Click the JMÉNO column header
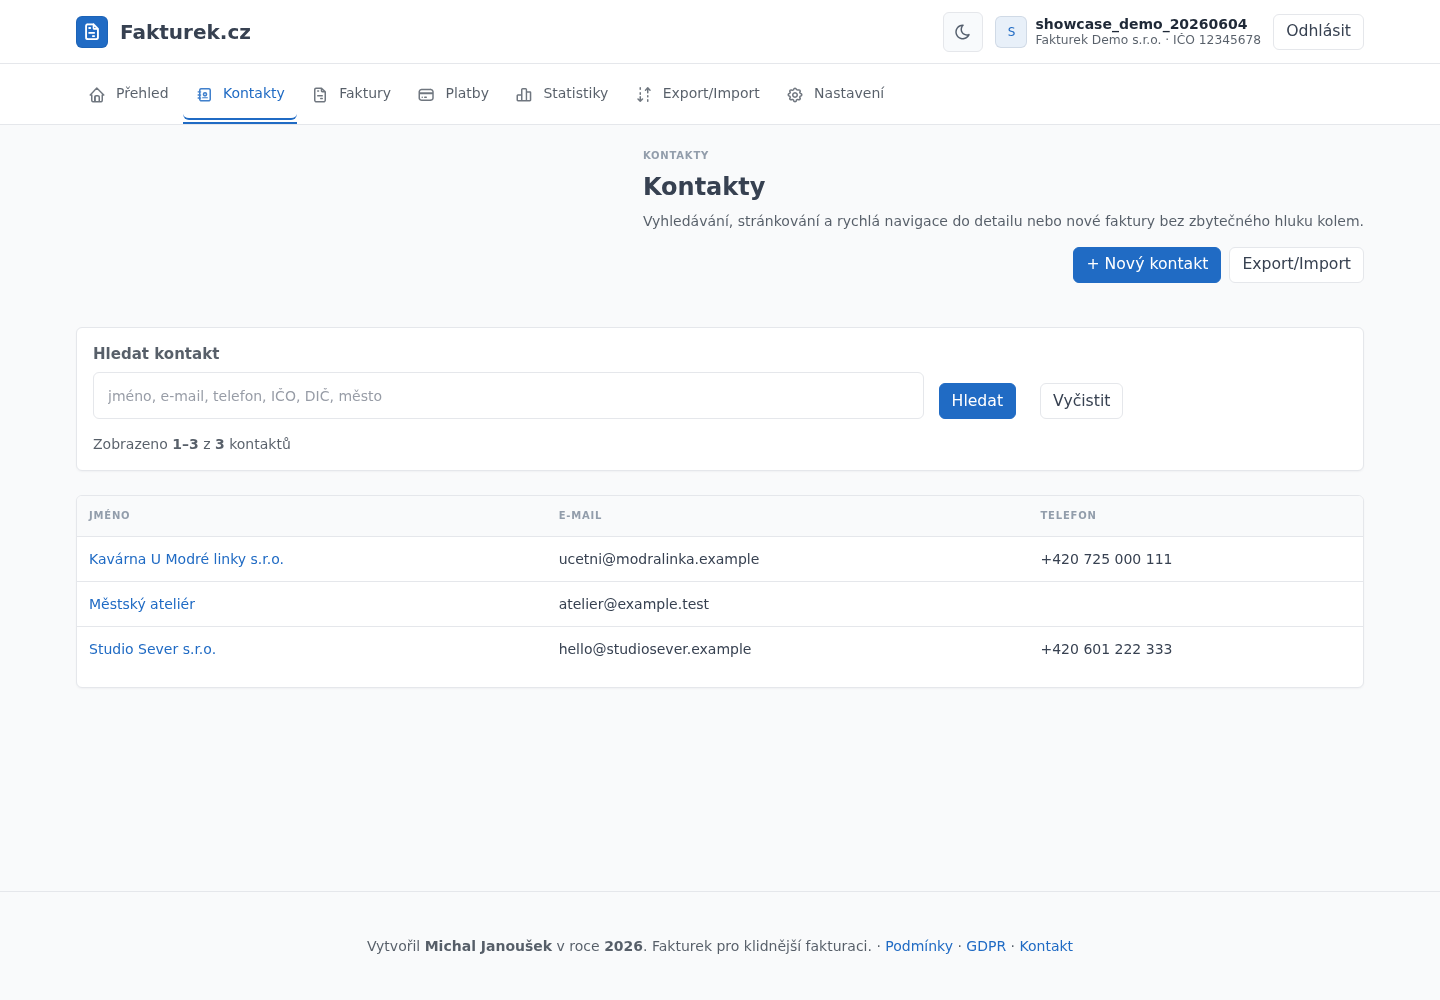This screenshot has height=1000, width=1440. pos(109,516)
